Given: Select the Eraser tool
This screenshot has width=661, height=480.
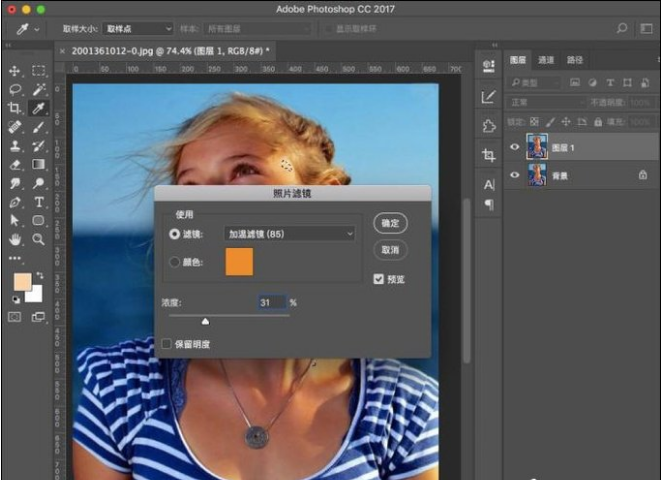Looking at the screenshot, I should 15,164.
